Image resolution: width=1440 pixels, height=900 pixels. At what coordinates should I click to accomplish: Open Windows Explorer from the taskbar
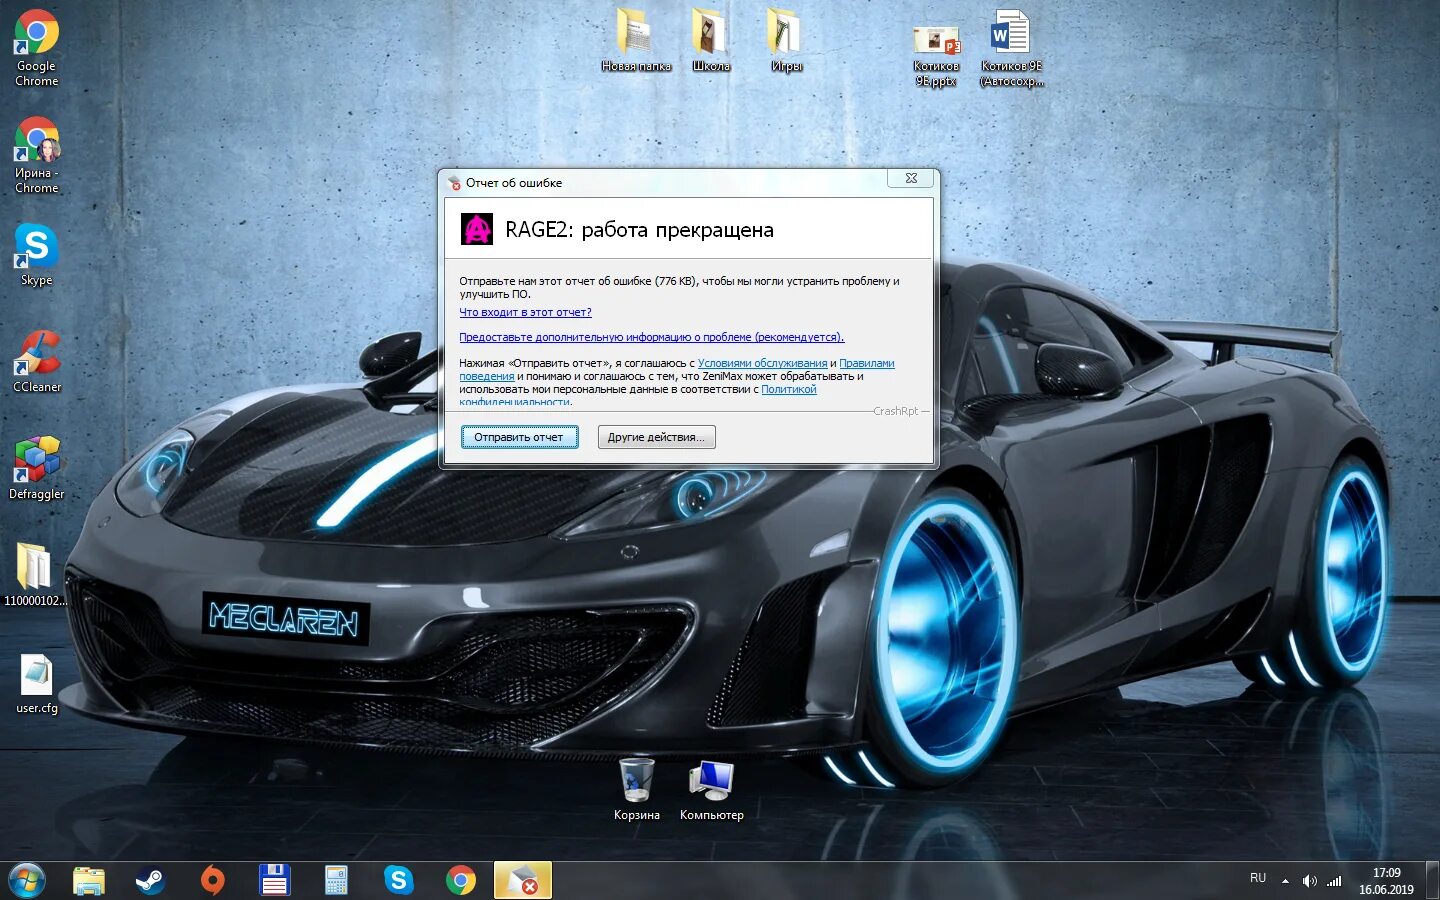[89, 881]
